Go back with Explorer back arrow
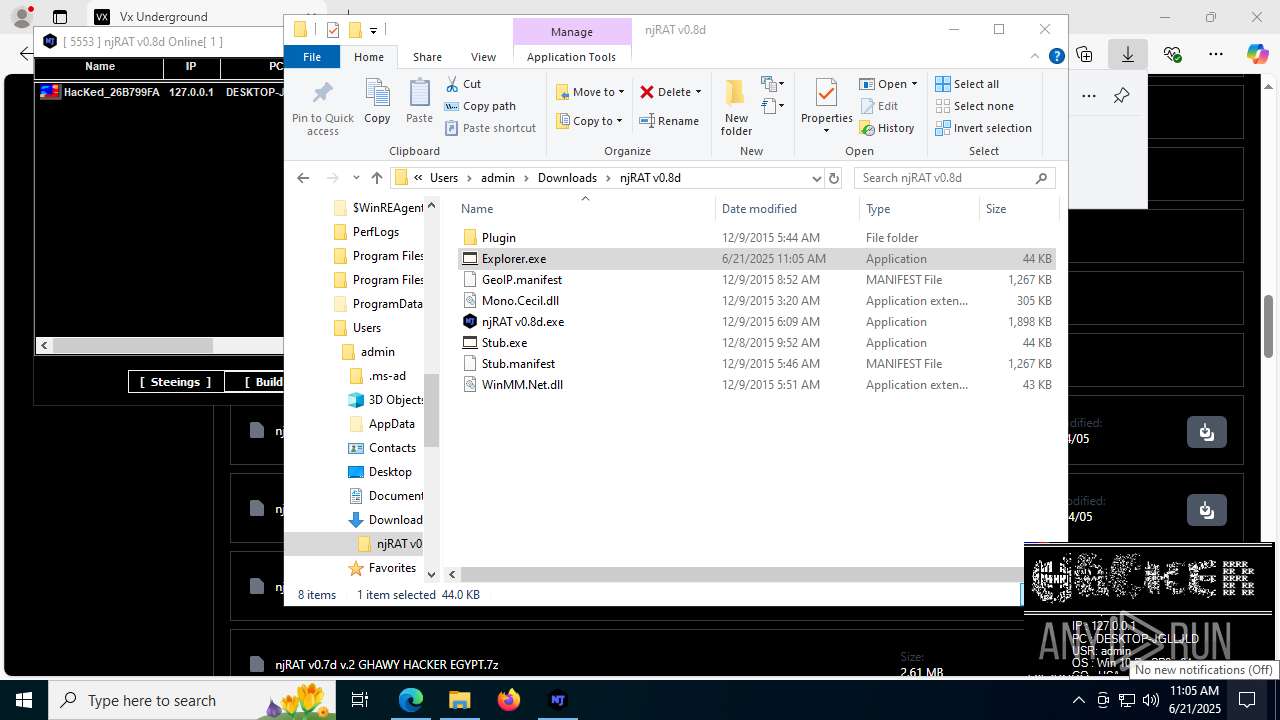The width and height of the screenshot is (1280, 720). [x=303, y=178]
